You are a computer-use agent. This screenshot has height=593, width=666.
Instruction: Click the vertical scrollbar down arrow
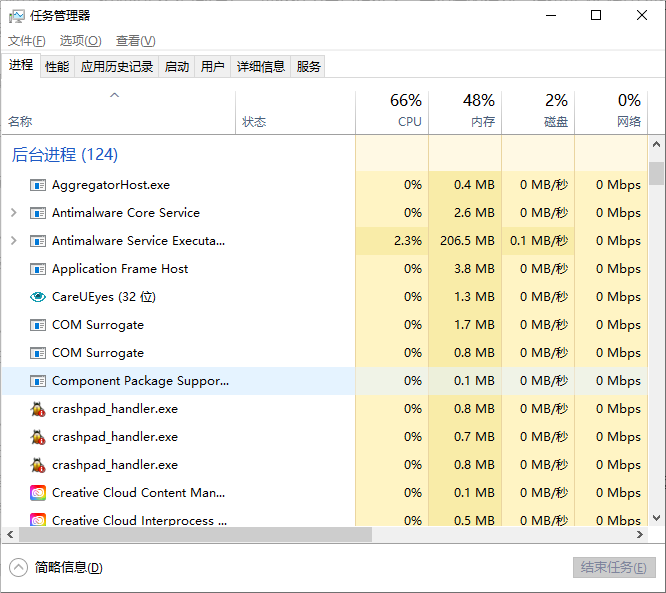tap(656, 518)
